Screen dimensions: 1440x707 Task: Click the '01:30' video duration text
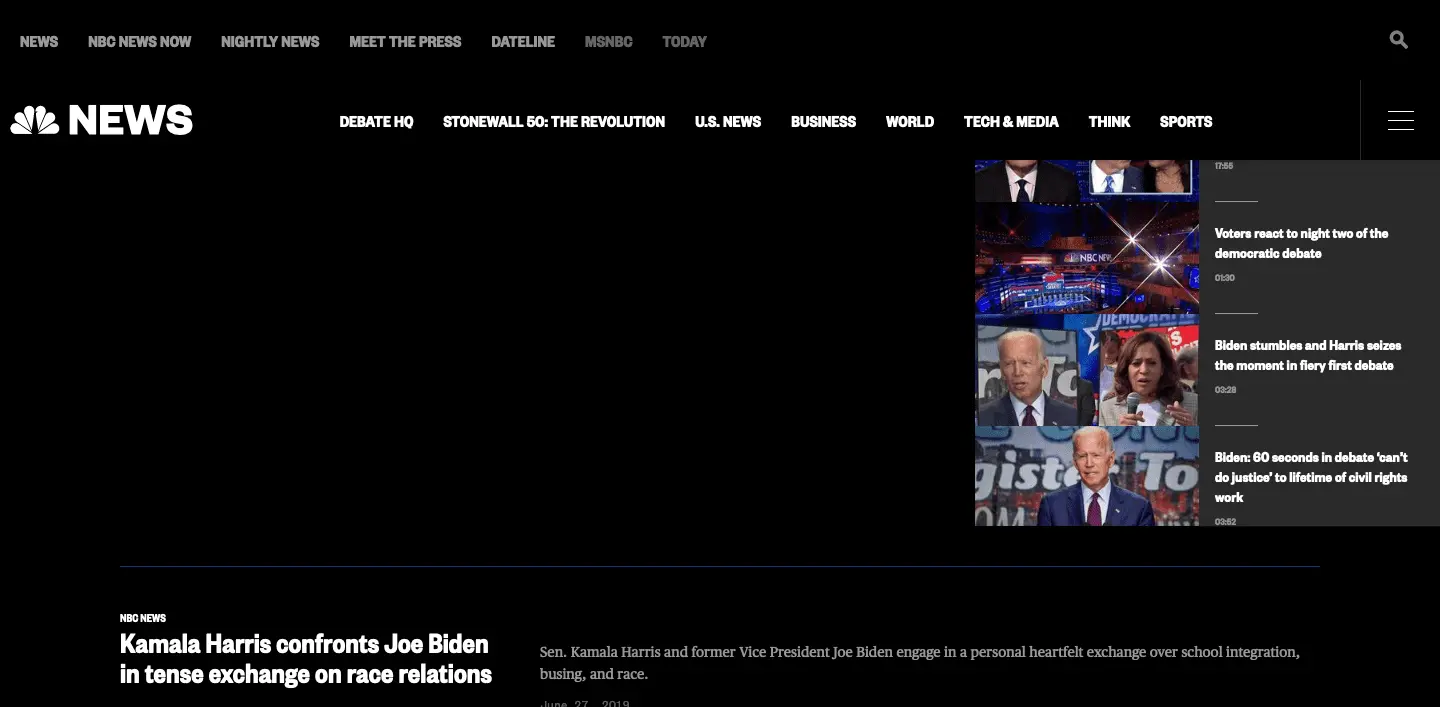[1225, 278]
